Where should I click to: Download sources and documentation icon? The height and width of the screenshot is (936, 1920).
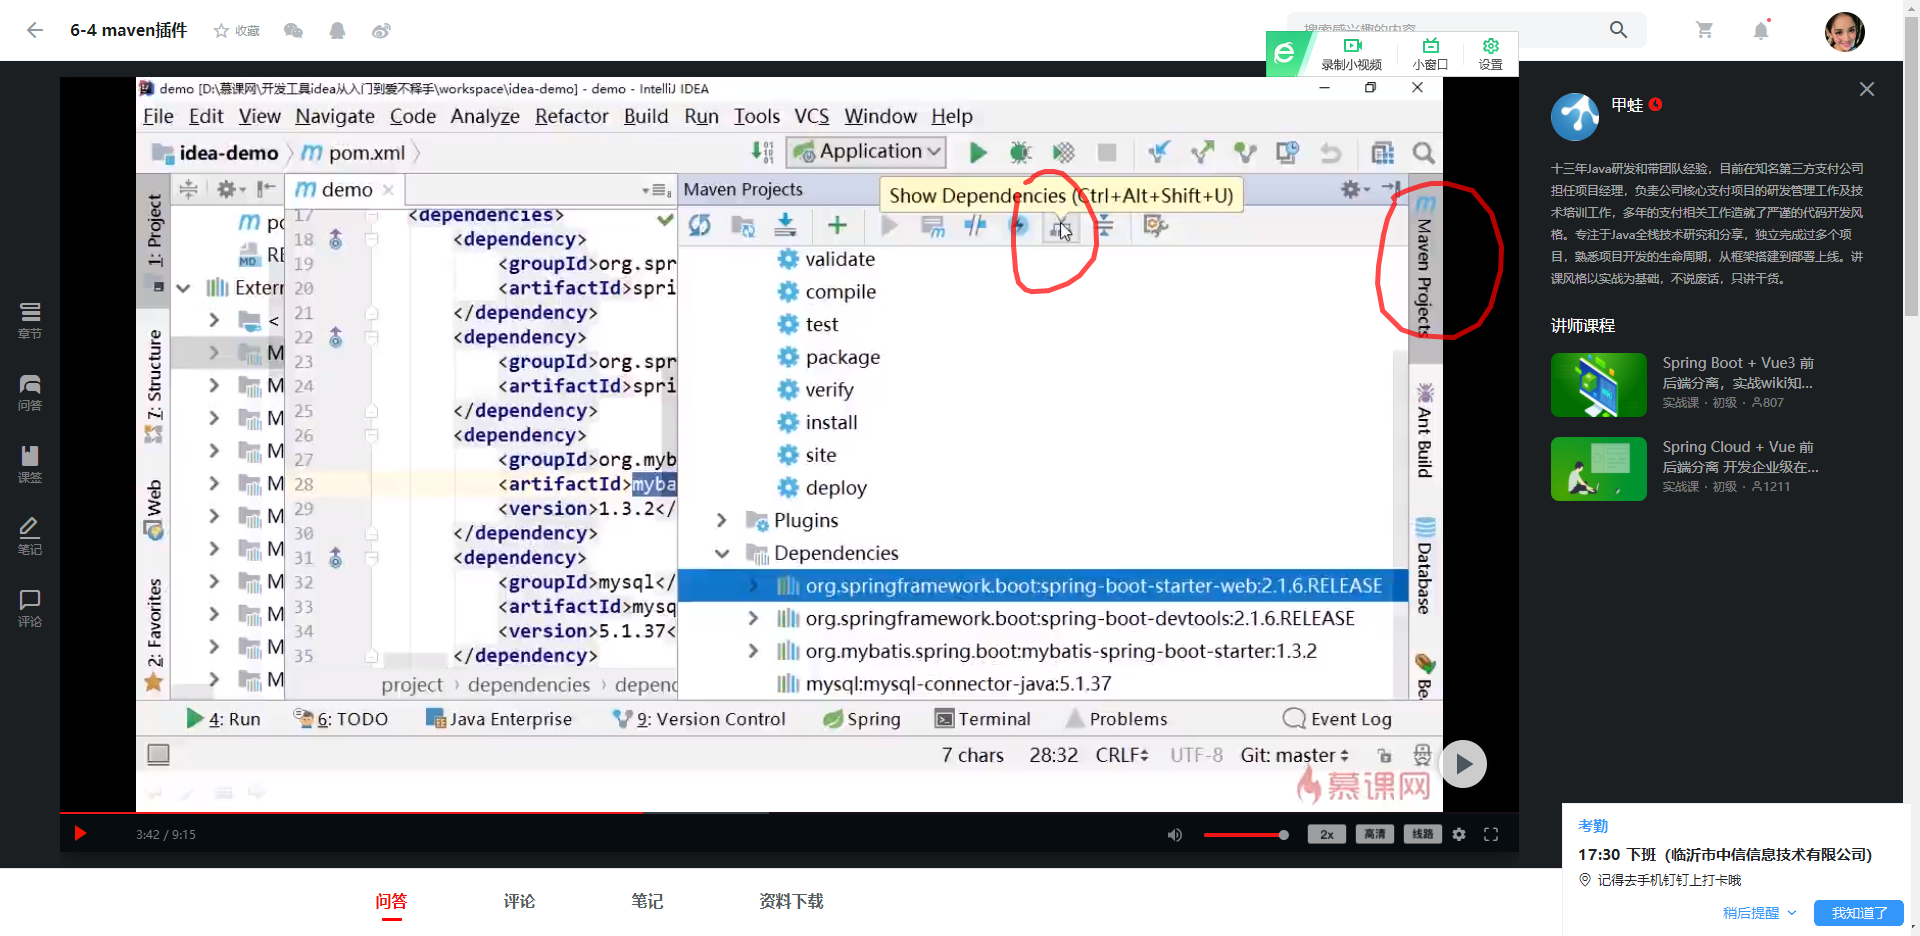(785, 226)
